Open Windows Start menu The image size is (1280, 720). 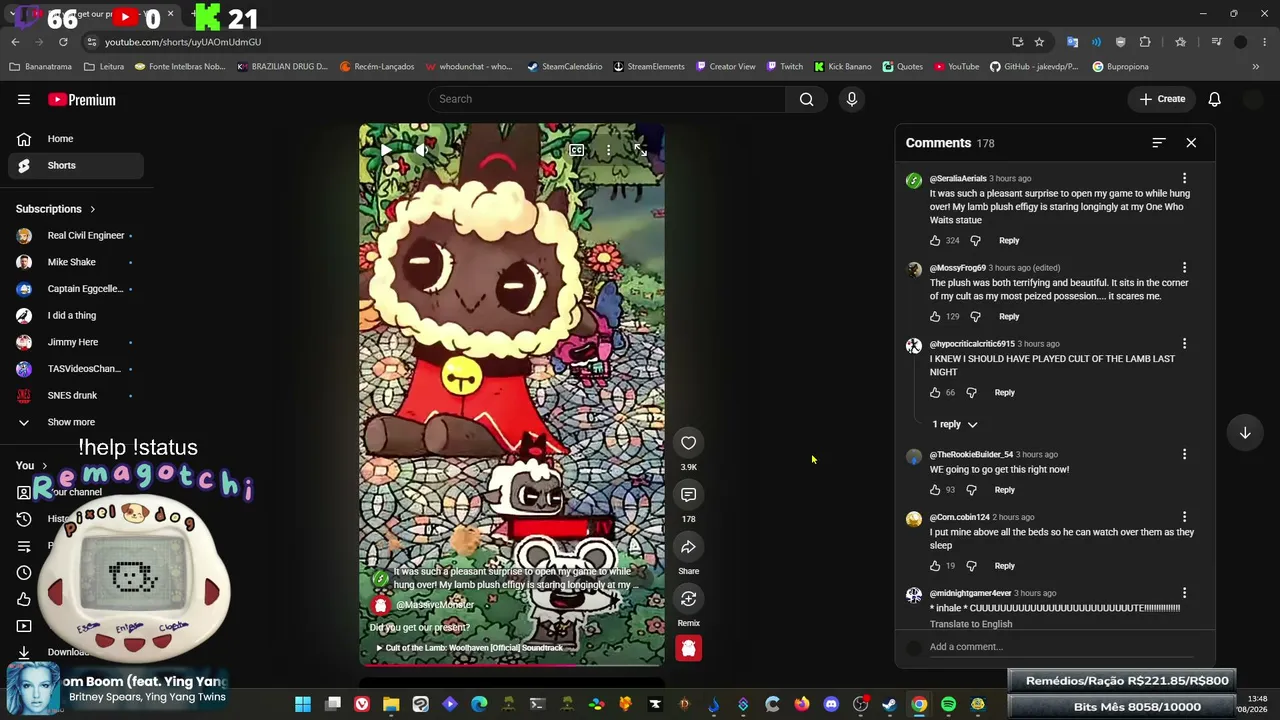tap(302, 705)
